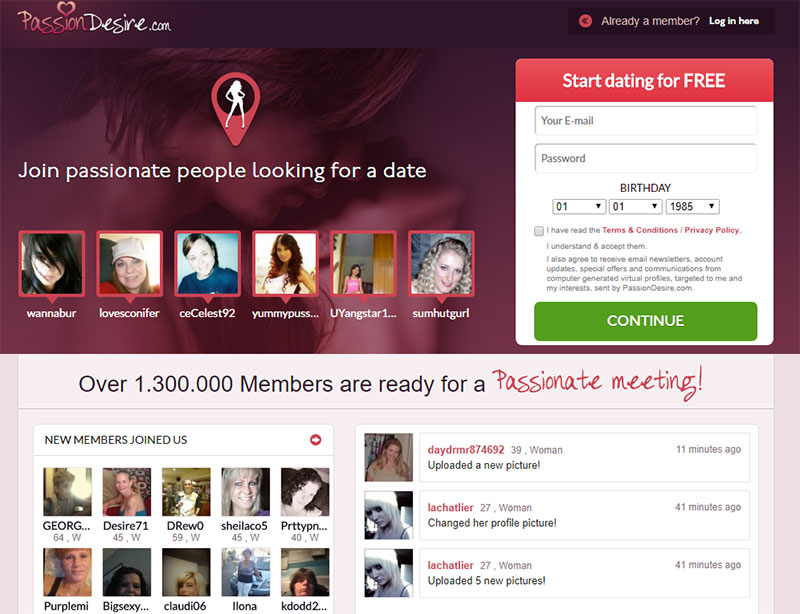Click the PassionDesire.com logo
The width and height of the screenshot is (800, 614).
click(x=94, y=21)
